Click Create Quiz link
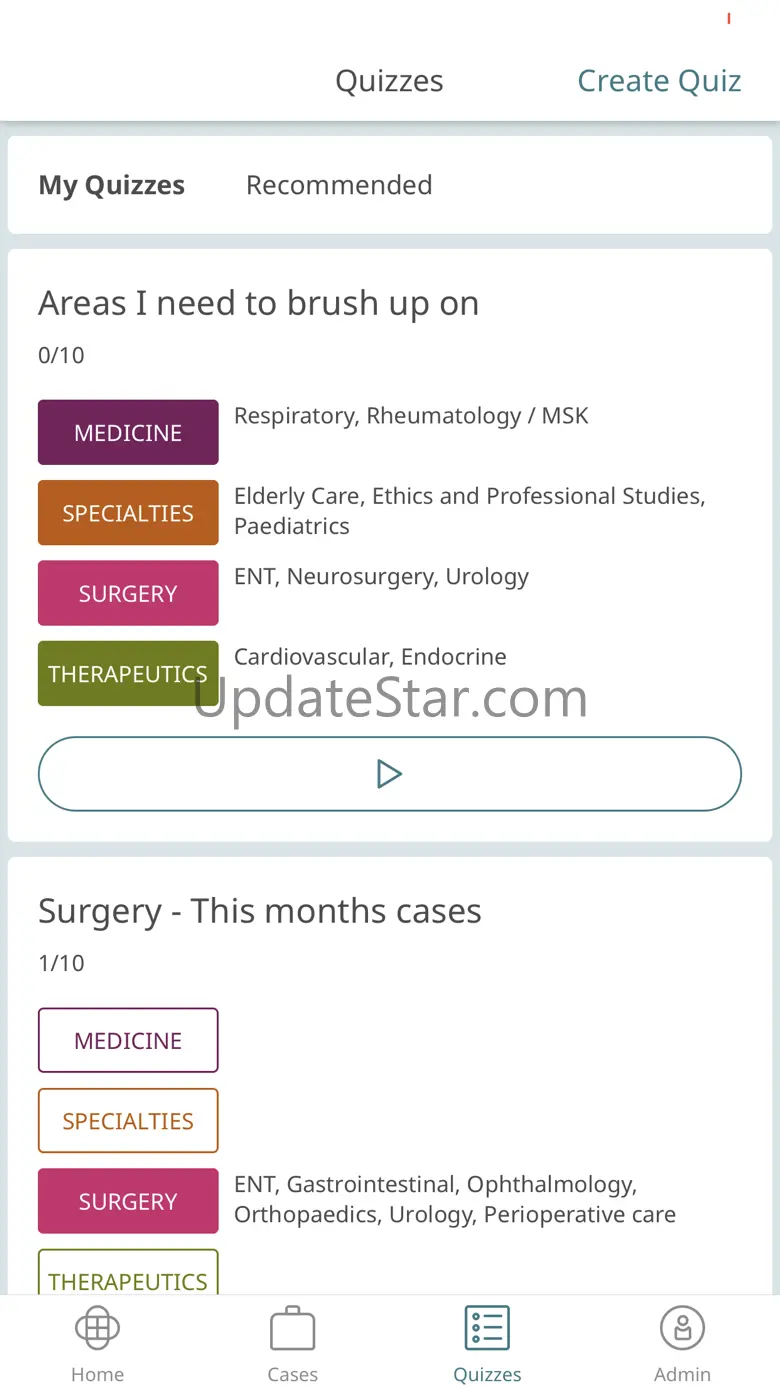 [x=659, y=81]
